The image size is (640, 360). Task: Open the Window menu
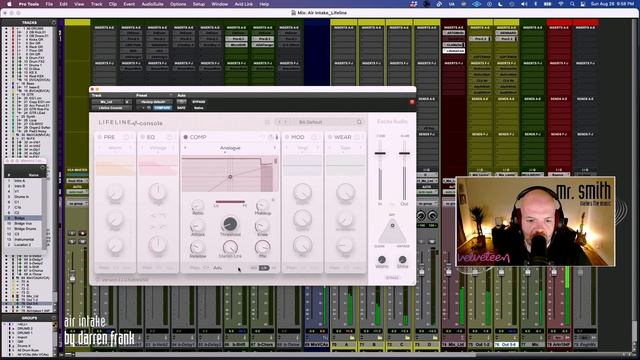[220, 4]
